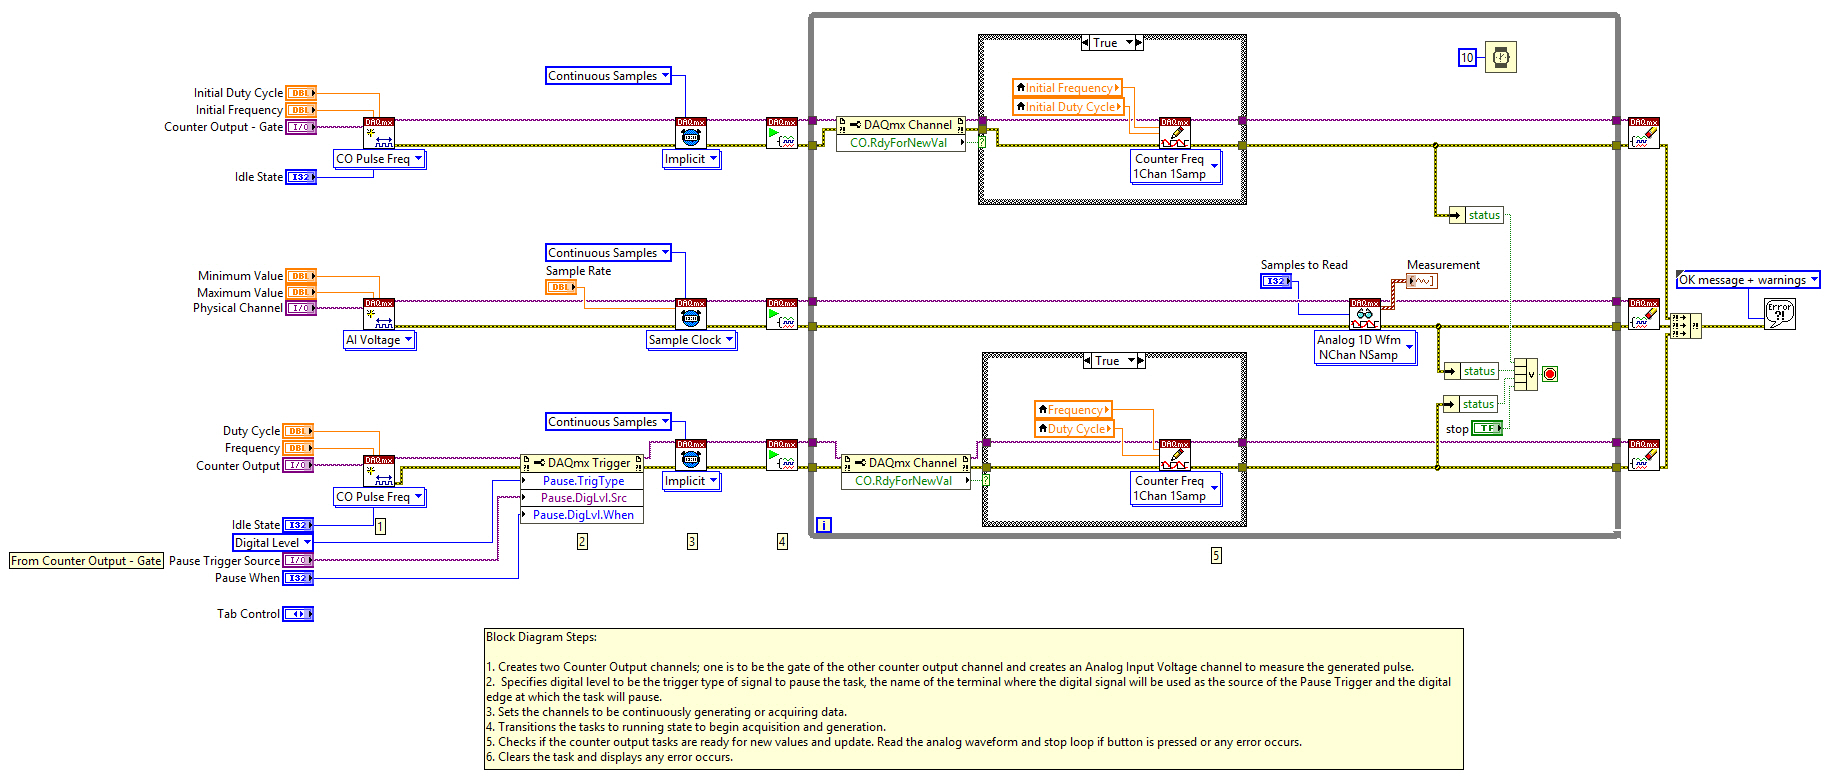Open the Digital Level enum dropdown
Screen dimensions: 1829x778
coord(273,543)
